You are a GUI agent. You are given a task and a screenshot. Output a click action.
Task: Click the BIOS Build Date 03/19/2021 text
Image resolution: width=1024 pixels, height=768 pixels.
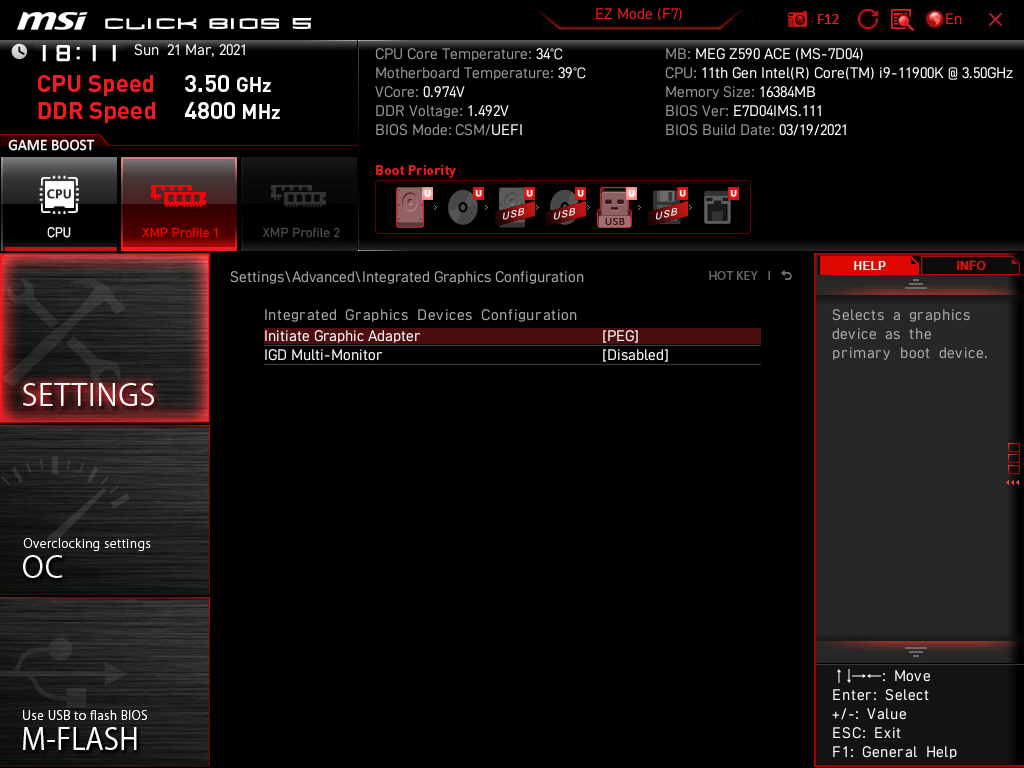(756, 130)
